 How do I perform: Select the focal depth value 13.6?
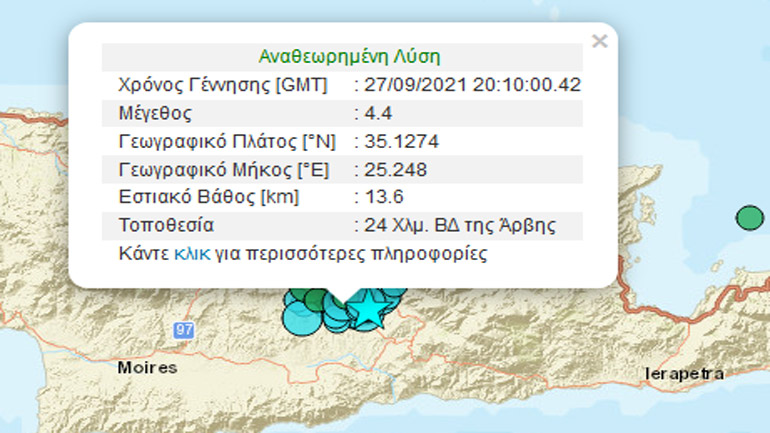tap(382, 197)
